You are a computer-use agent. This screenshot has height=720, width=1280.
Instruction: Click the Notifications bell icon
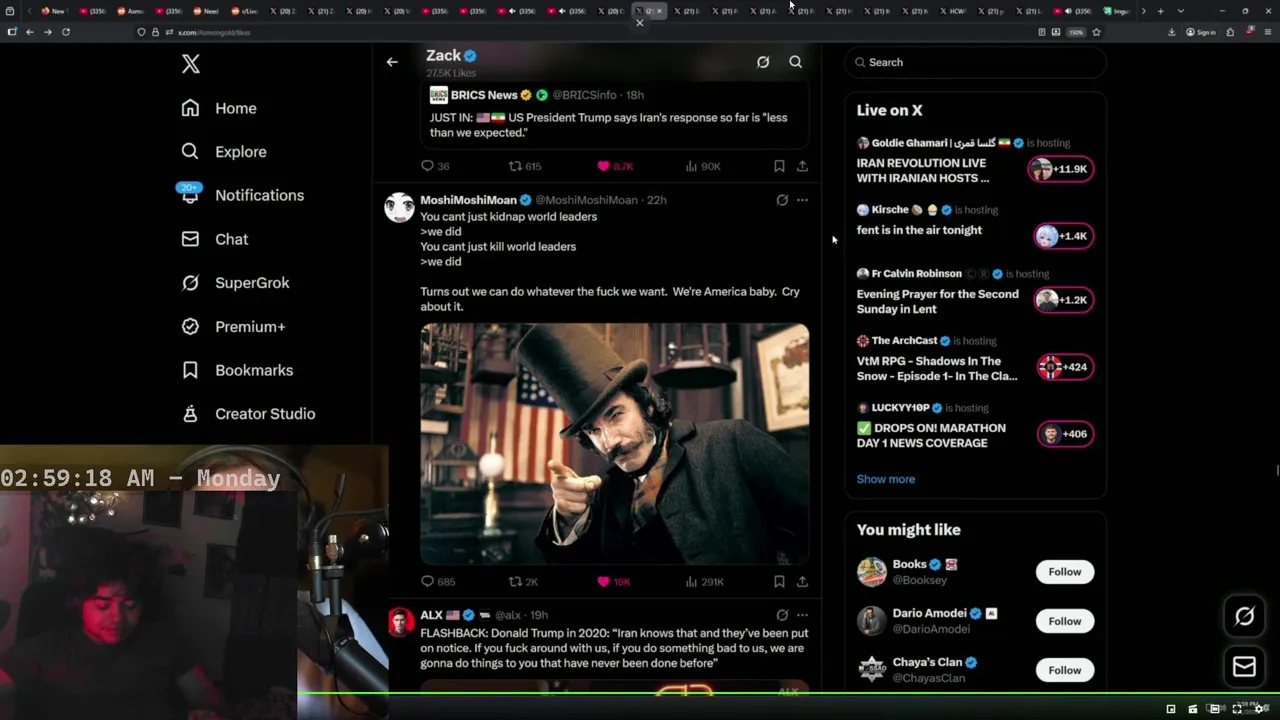pos(190,196)
